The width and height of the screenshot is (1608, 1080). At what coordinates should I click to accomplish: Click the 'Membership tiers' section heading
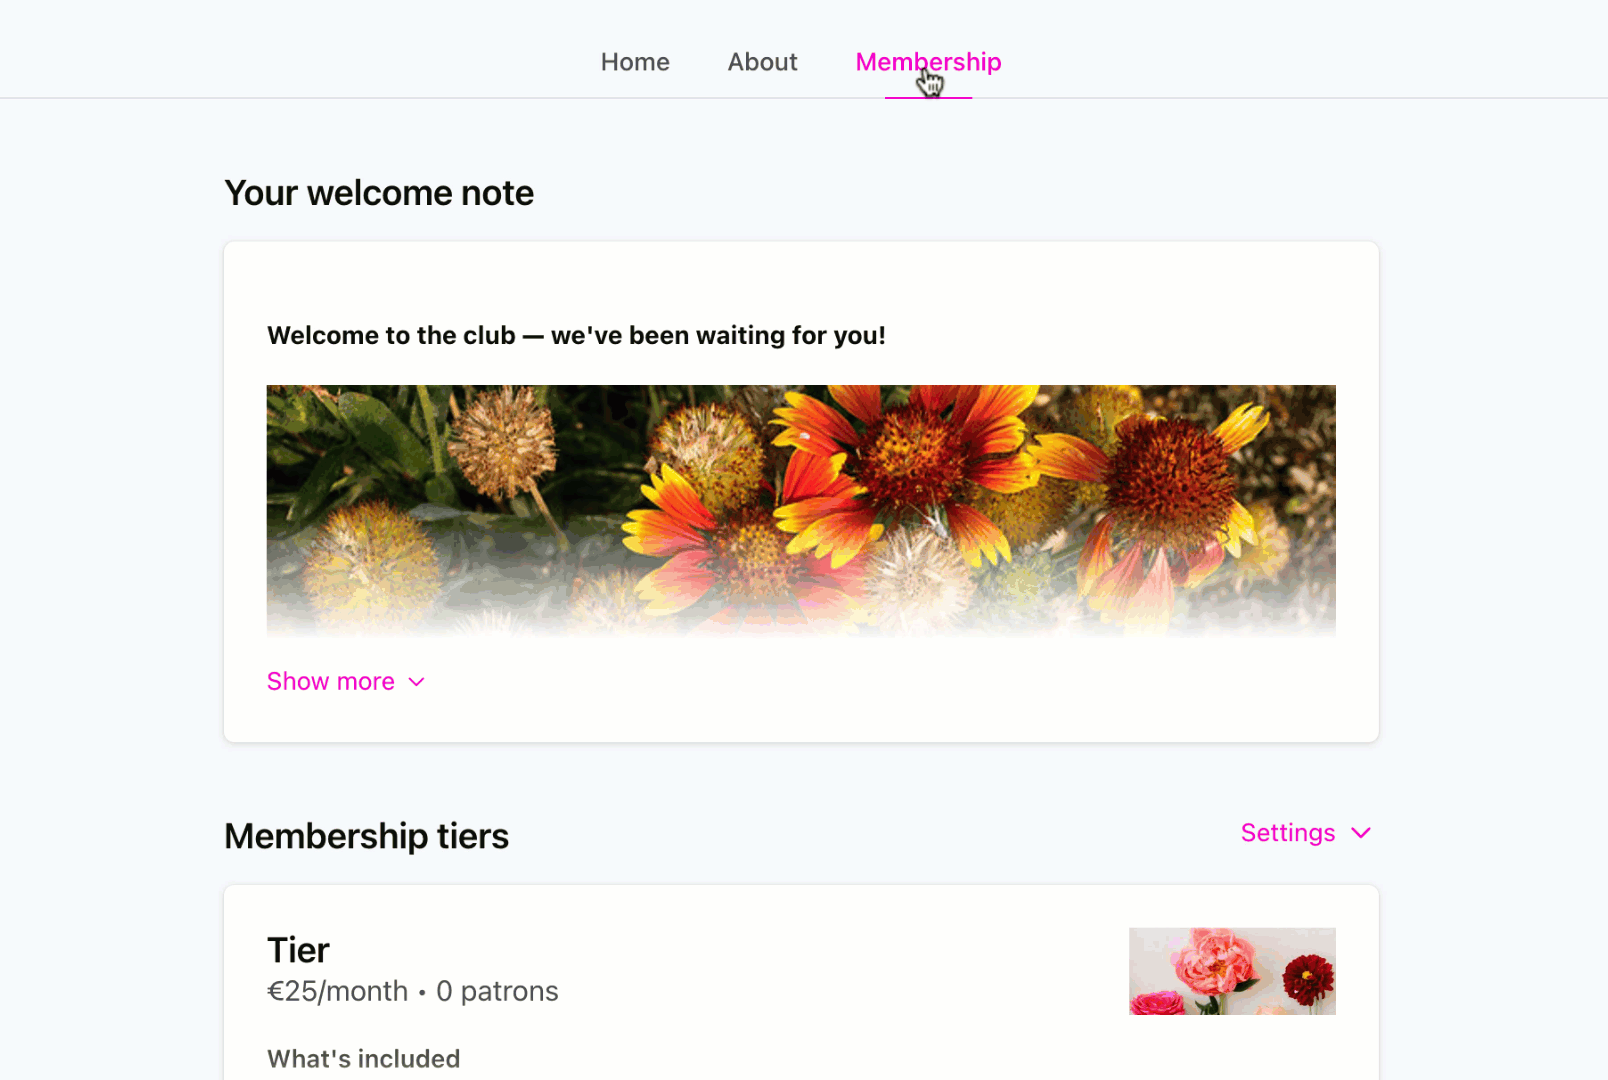coord(366,836)
